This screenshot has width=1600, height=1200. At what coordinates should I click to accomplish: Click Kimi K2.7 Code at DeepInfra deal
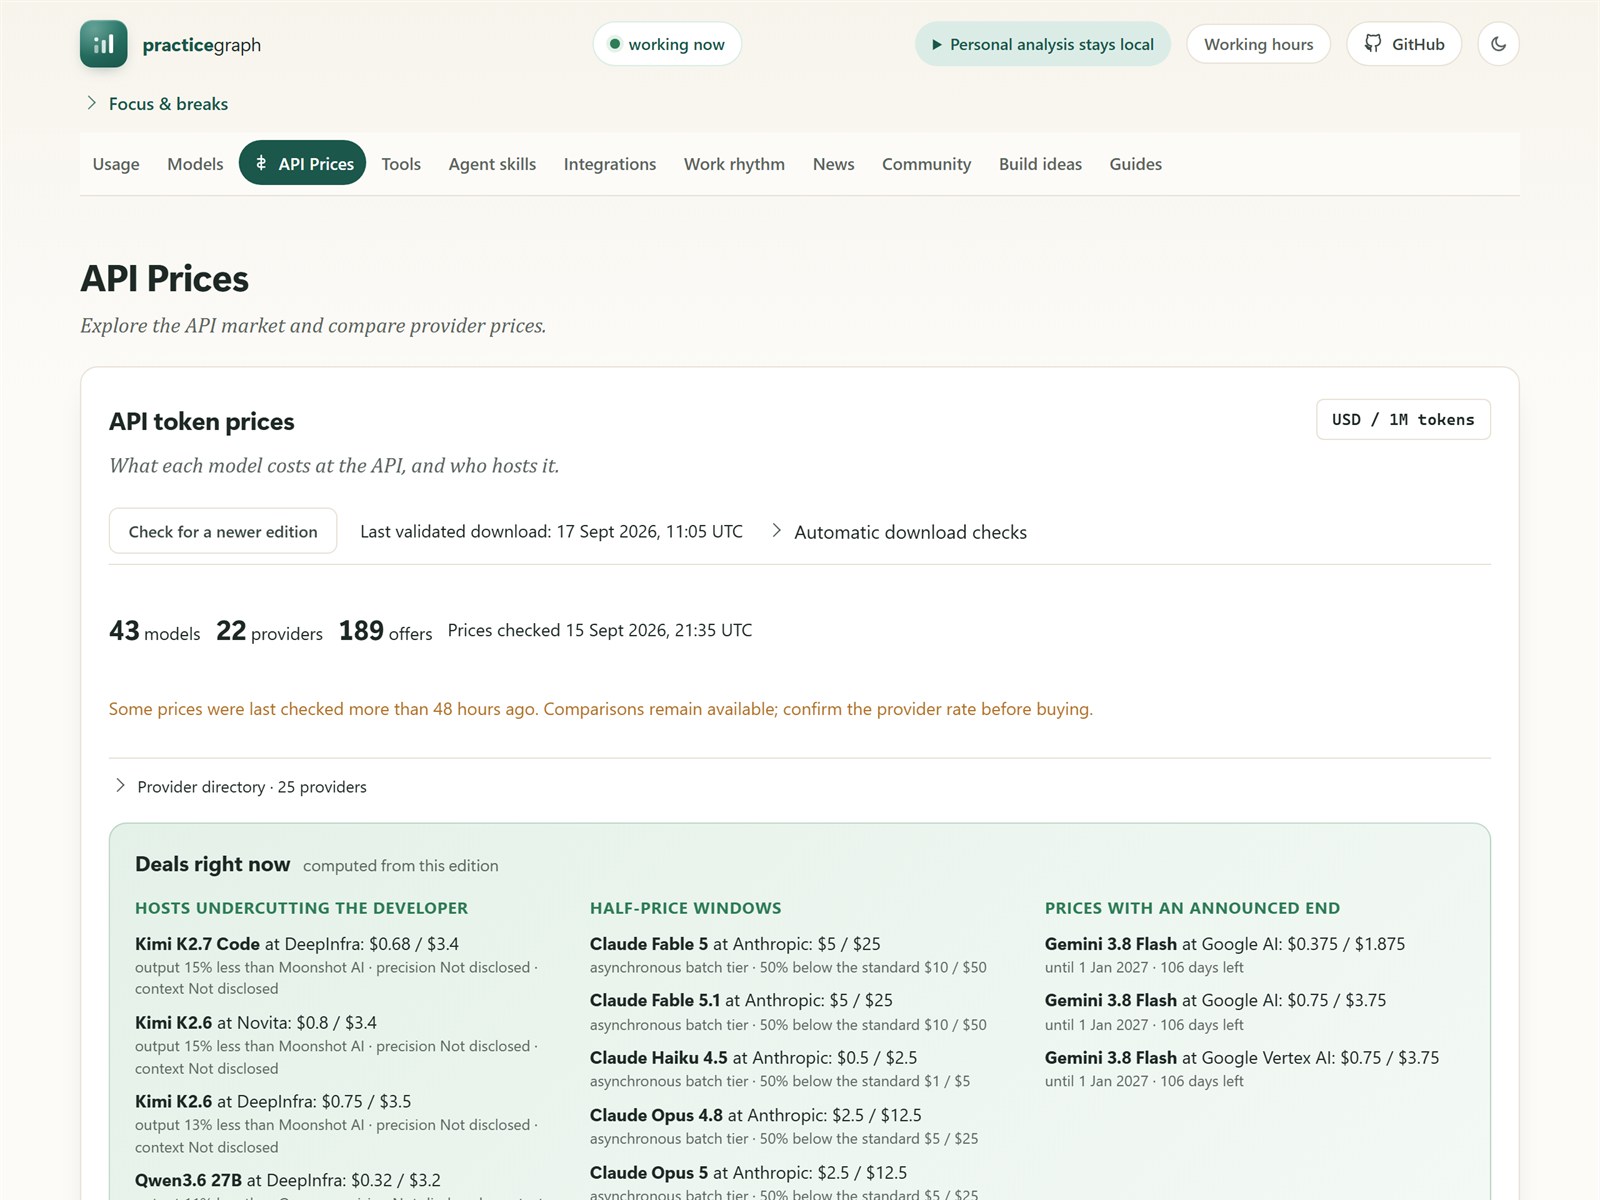(297, 944)
